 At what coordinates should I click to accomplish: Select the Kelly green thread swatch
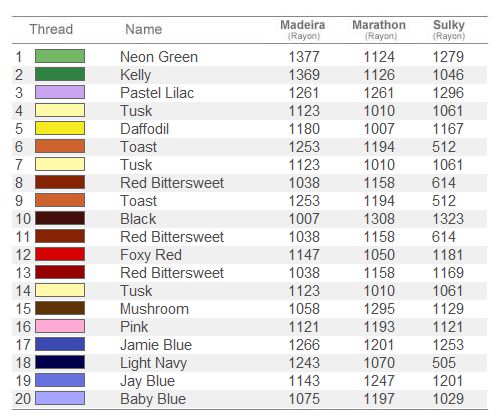click(60, 74)
